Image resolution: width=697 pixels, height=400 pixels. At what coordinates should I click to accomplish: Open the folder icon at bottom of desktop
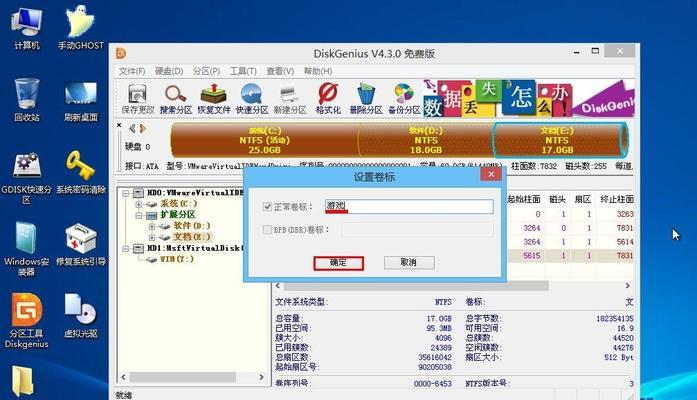click(22, 381)
